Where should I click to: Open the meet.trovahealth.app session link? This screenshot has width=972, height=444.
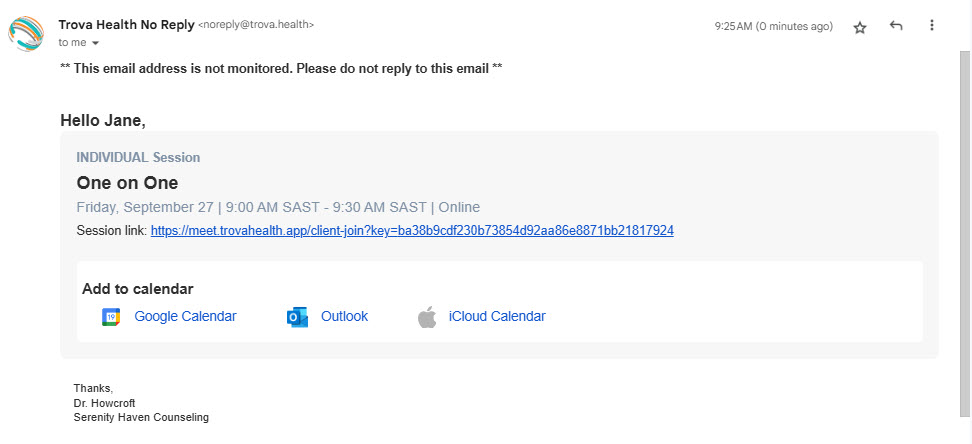click(x=412, y=231)
